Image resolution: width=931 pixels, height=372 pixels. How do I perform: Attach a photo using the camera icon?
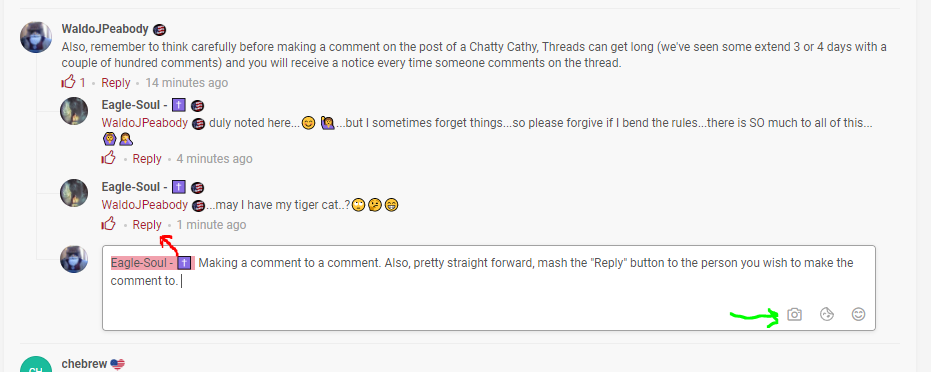click(794, 314)
